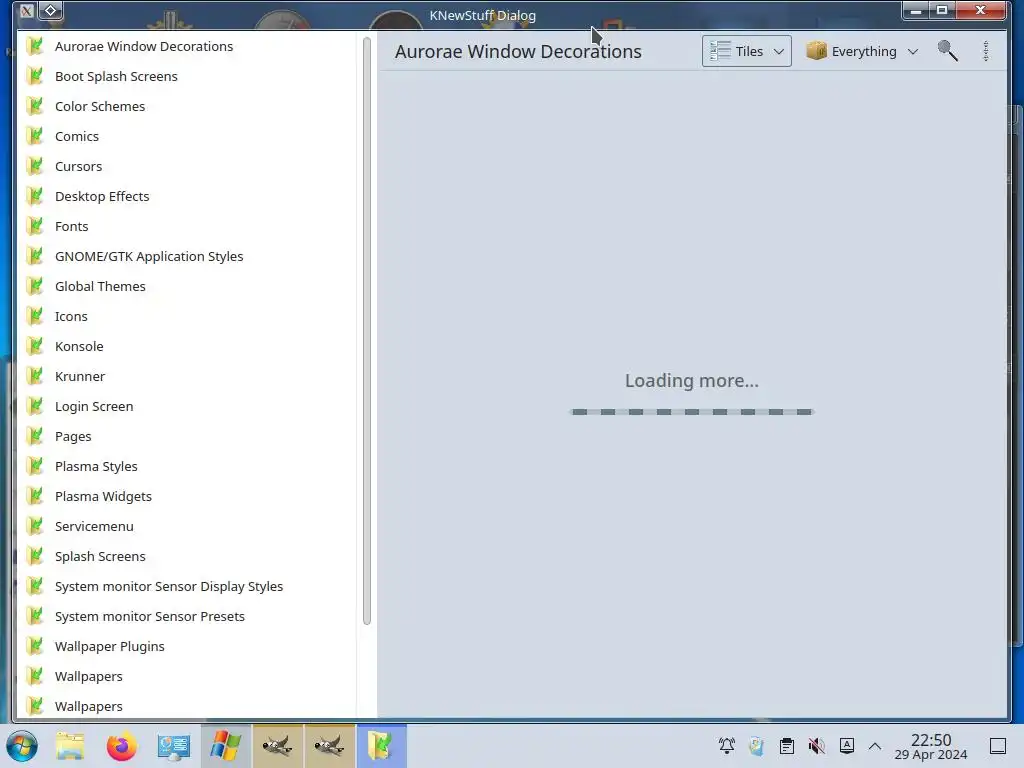Select System monitor Sensor Display Styles
1024x768 pixels.
(186, 587)
